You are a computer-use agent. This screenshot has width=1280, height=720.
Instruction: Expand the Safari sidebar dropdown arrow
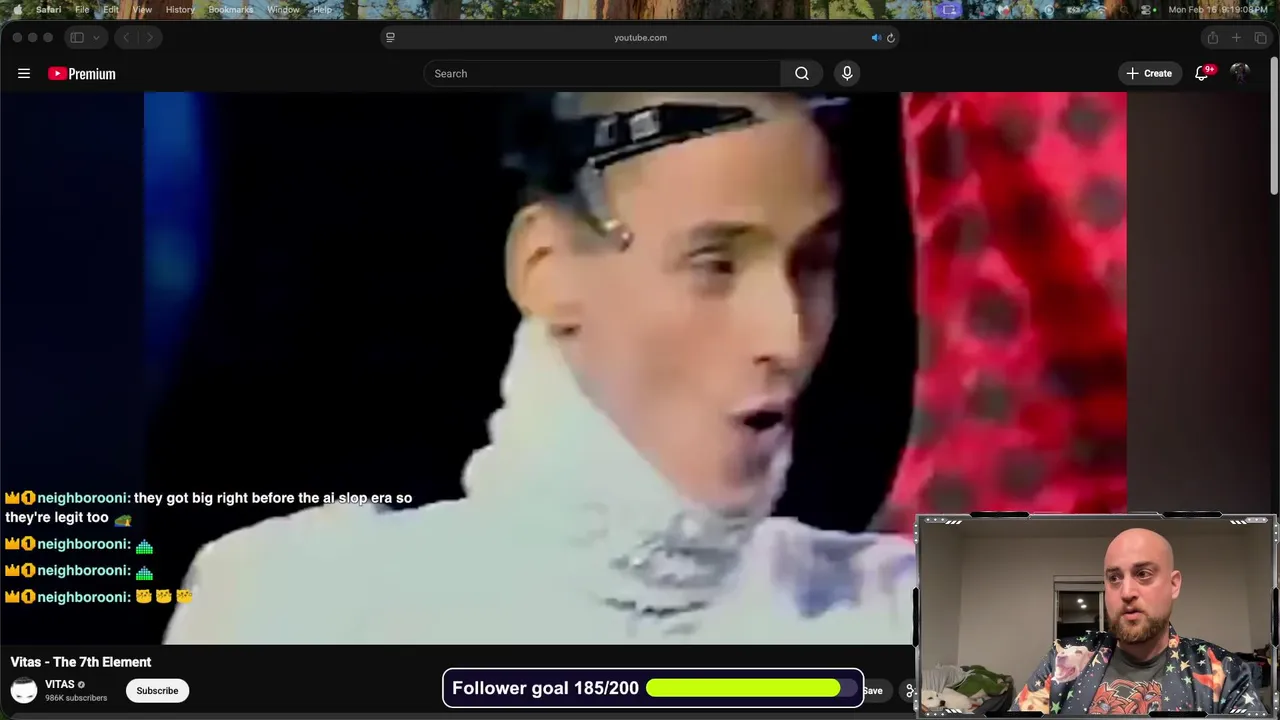pos(97,37)
